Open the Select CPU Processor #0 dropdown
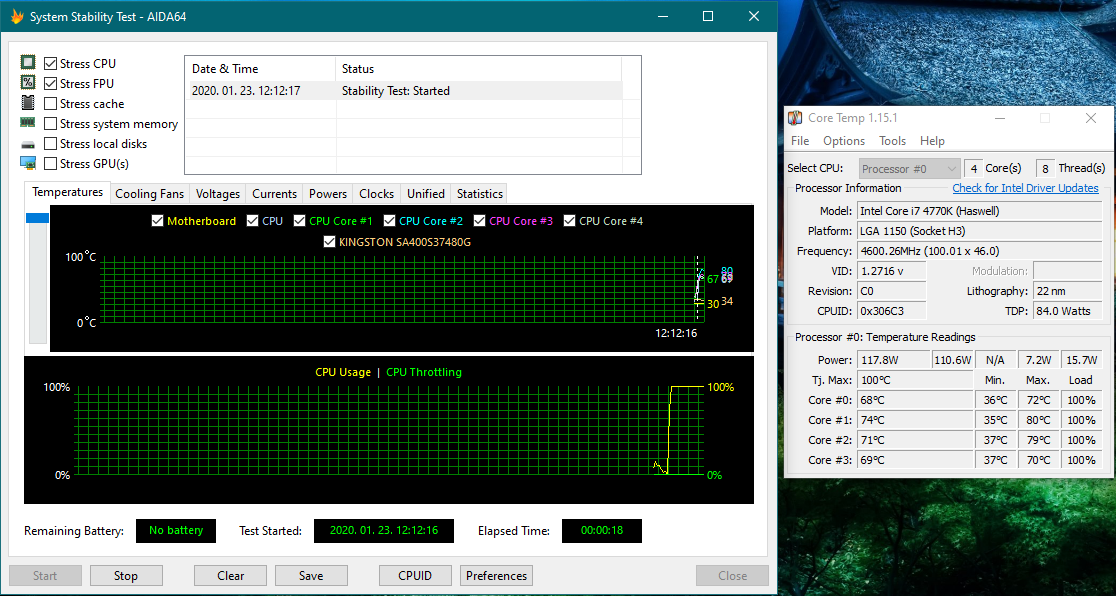Screen dimensions: 1116x596 (x=910, y=169)
